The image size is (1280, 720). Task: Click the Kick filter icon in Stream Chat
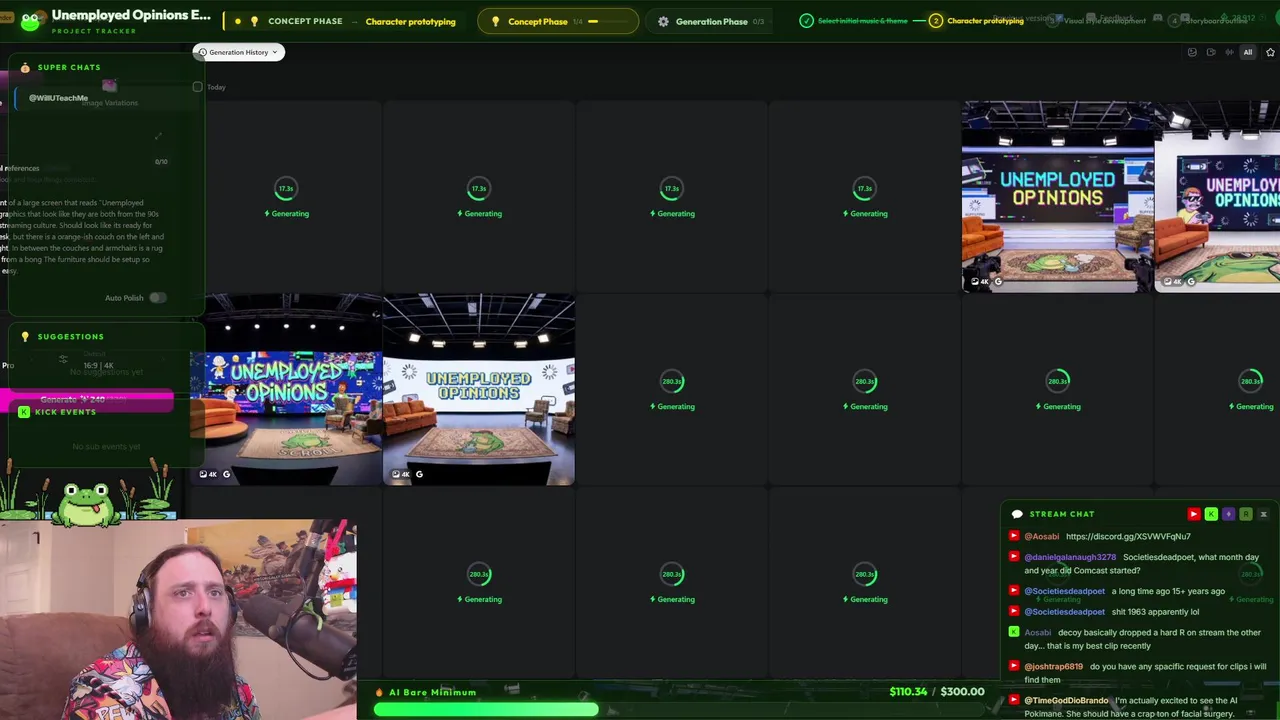[x=1211, y=514]
